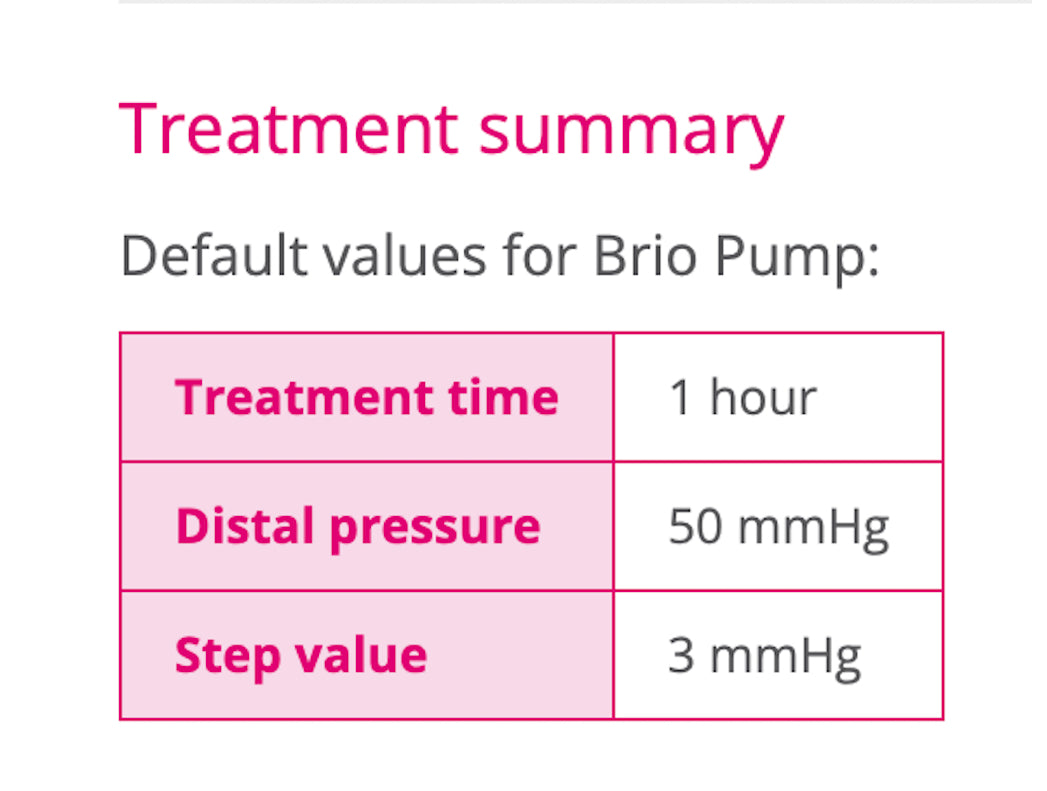Click the word summary in the heading
The image size is (1047, 791).
(632, 136)
